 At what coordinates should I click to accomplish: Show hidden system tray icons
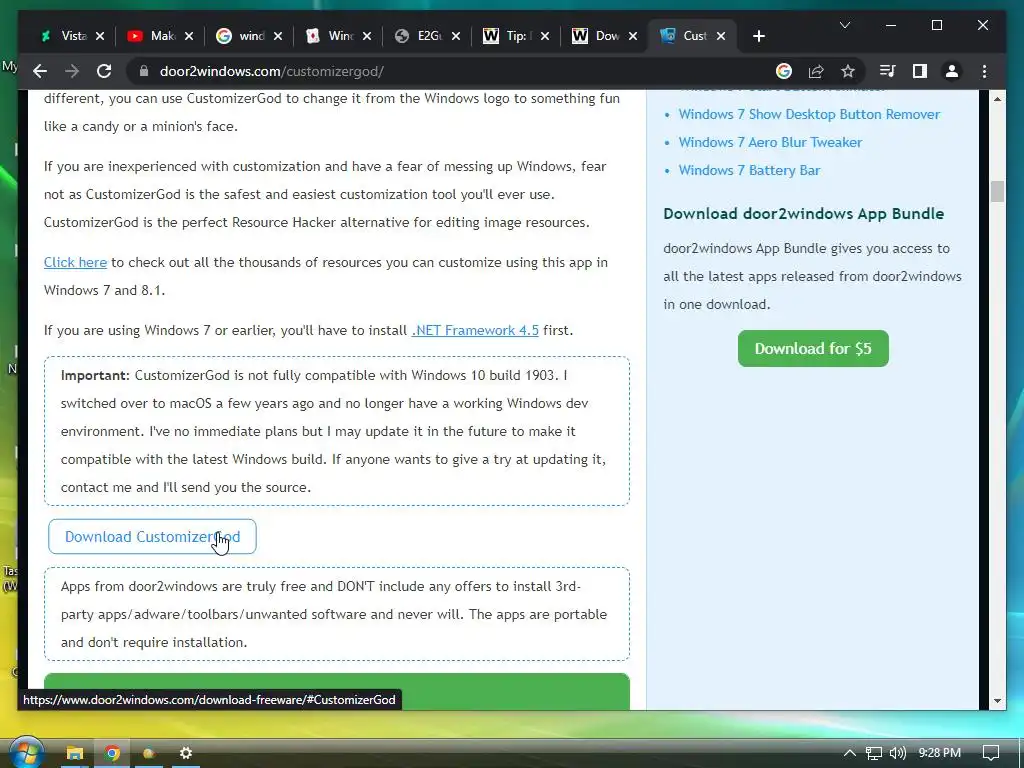pyautogui.click(x=849, y=753)
